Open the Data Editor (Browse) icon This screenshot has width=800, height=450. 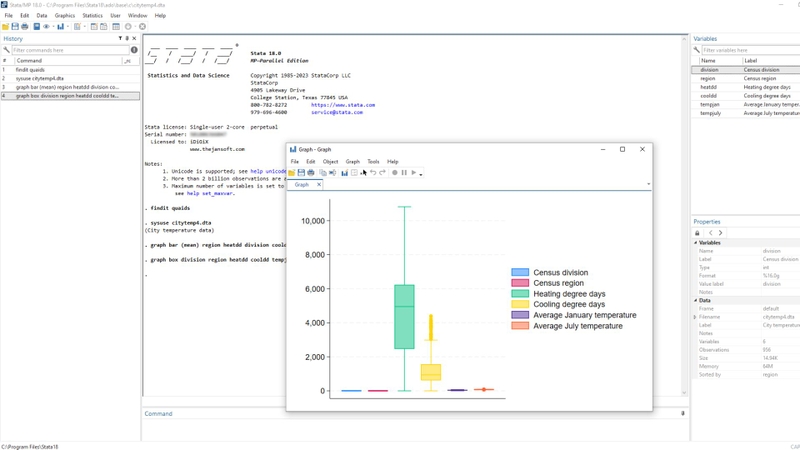pyautogui.click(x=104, y=27)
